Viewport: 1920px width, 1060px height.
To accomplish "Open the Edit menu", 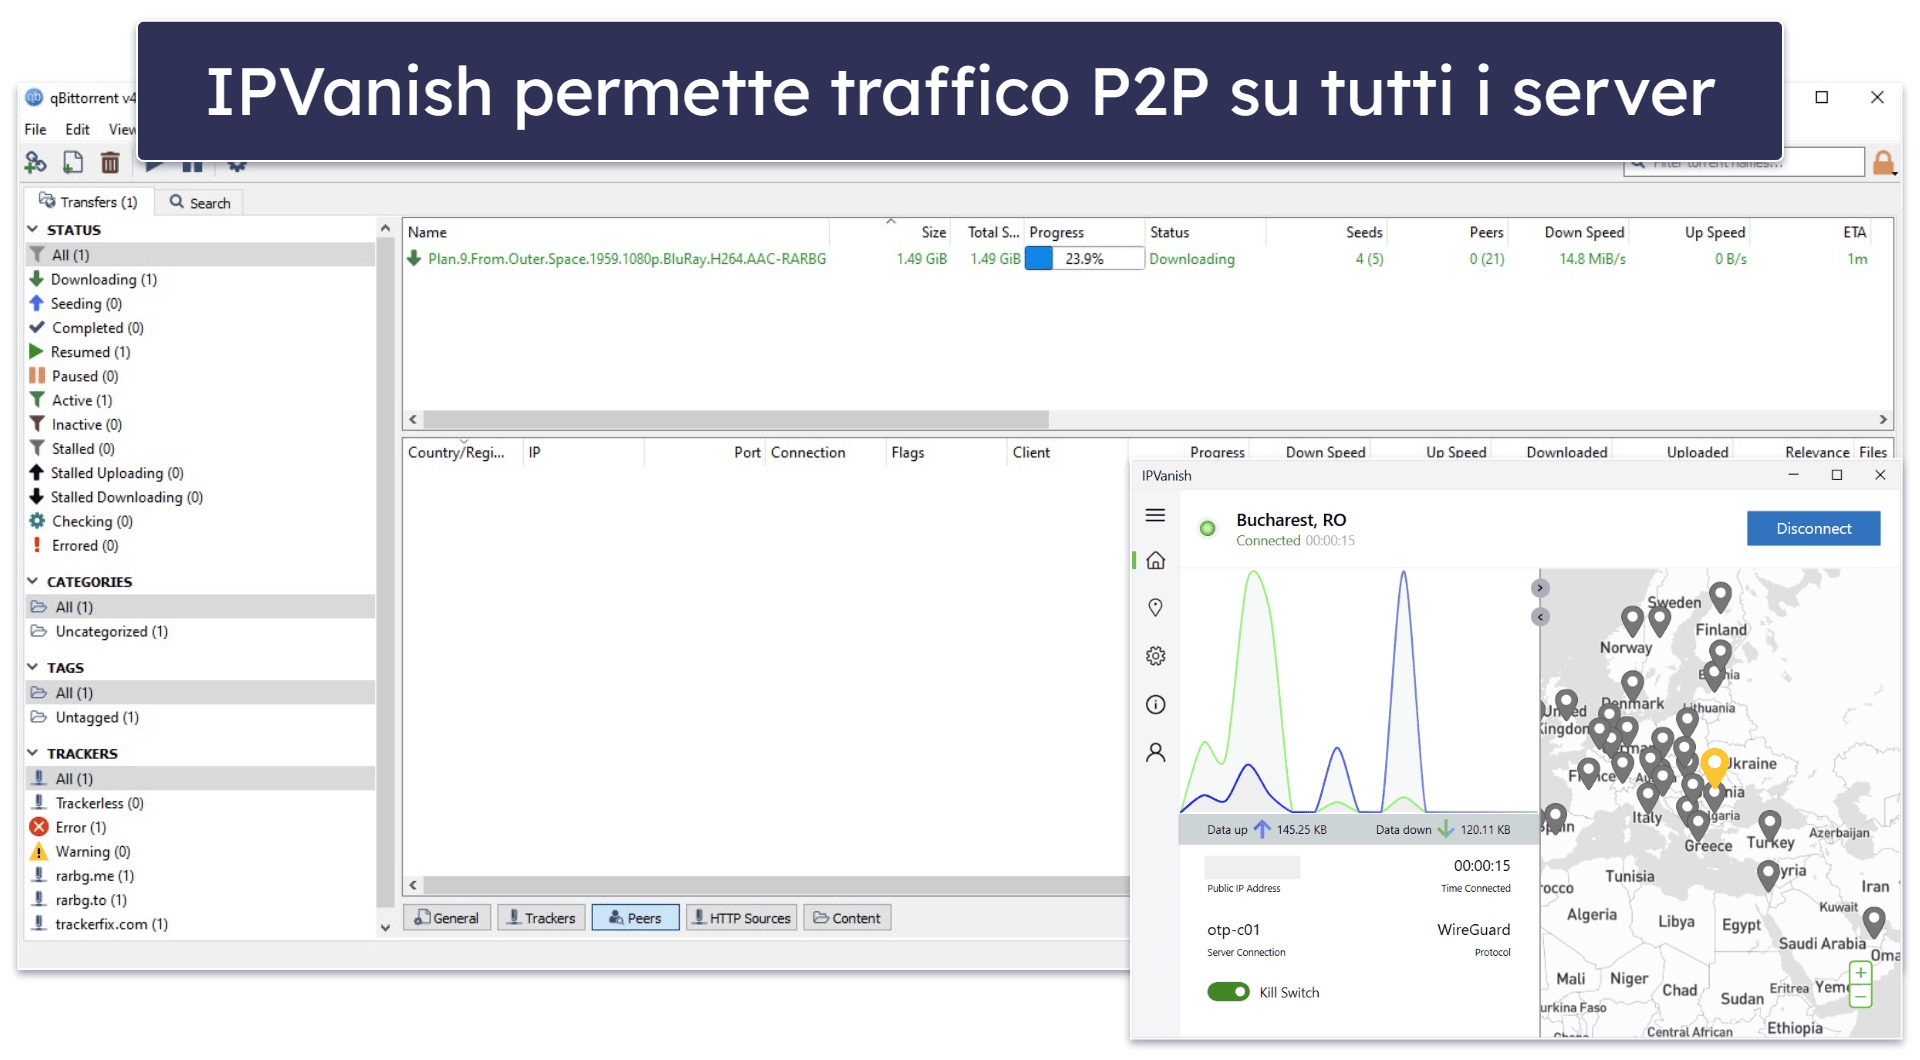I will click(x=77, y=129).
